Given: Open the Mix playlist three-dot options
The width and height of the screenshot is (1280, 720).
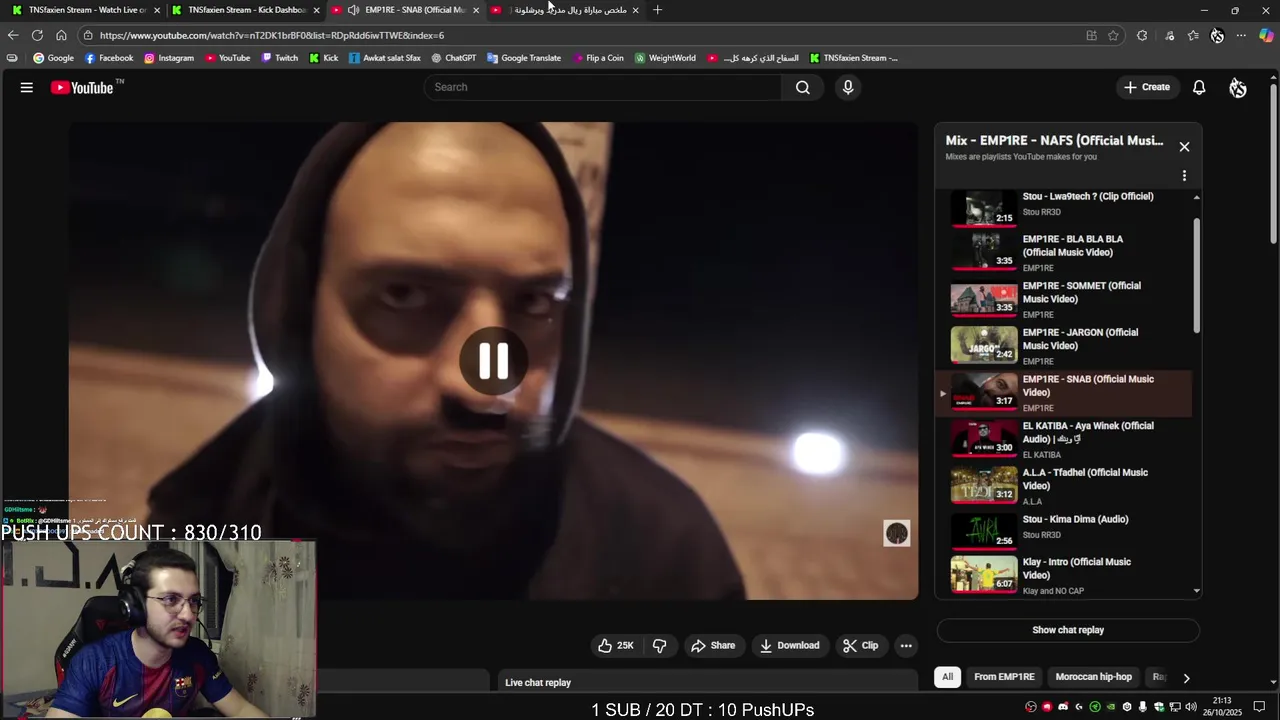Looking at the screenshot, I should point(1184,176).
